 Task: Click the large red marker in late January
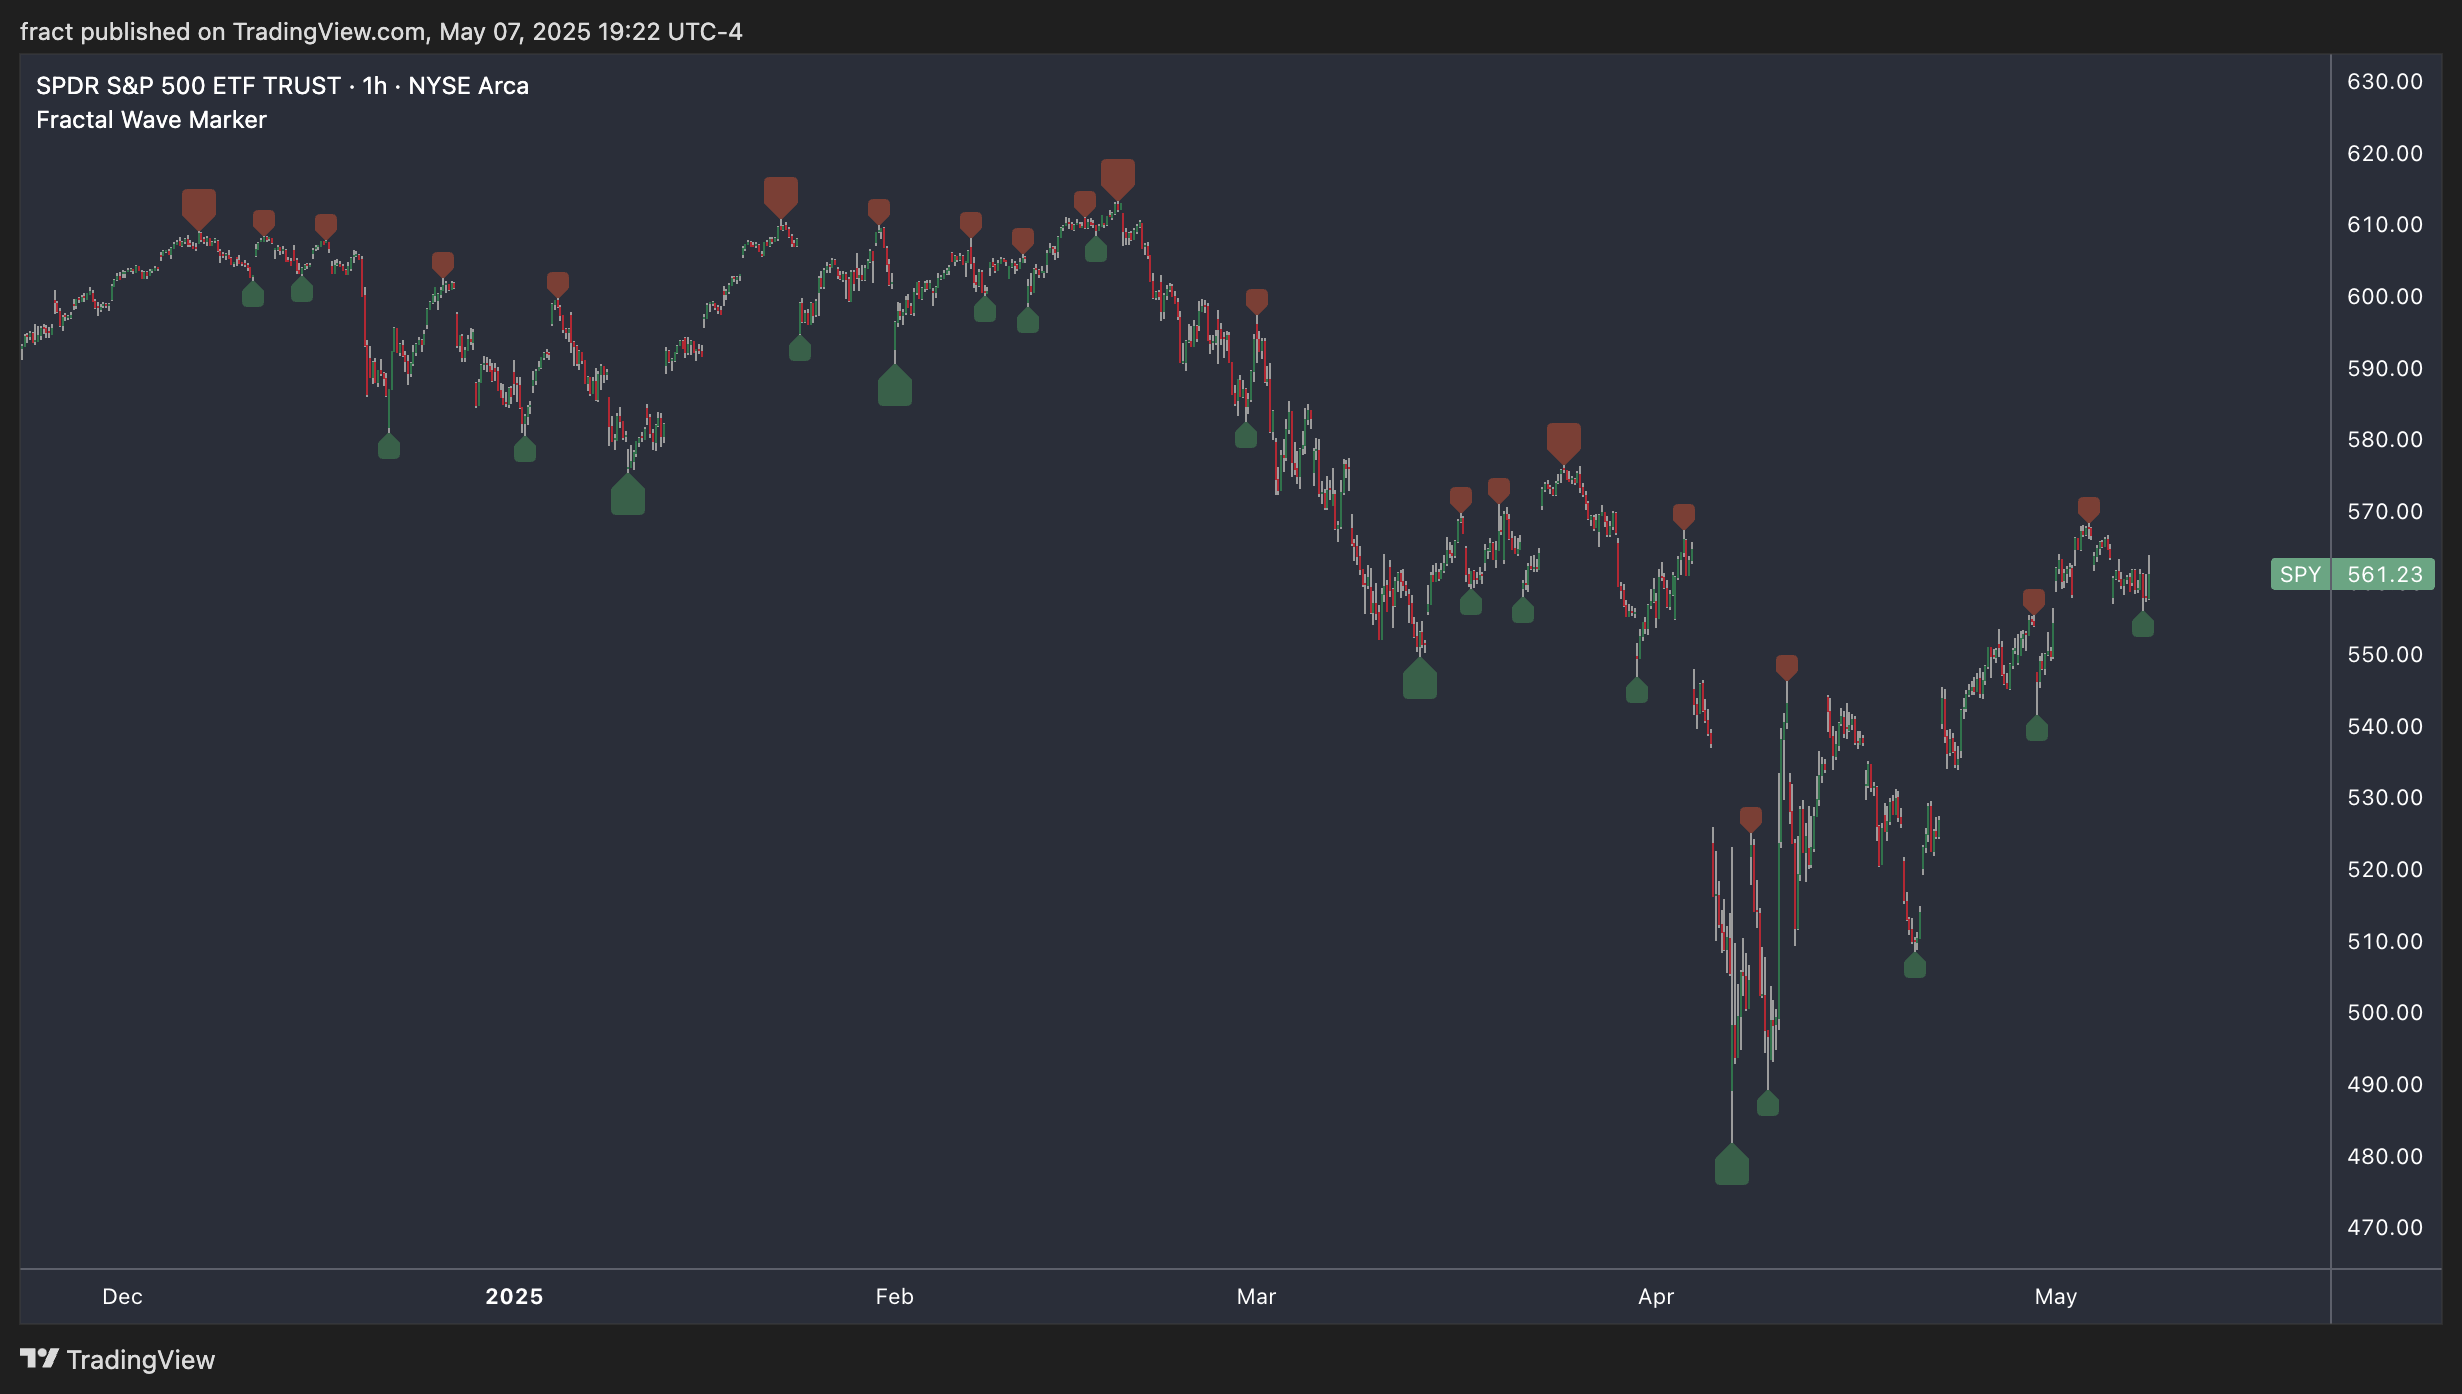point(781,197)
